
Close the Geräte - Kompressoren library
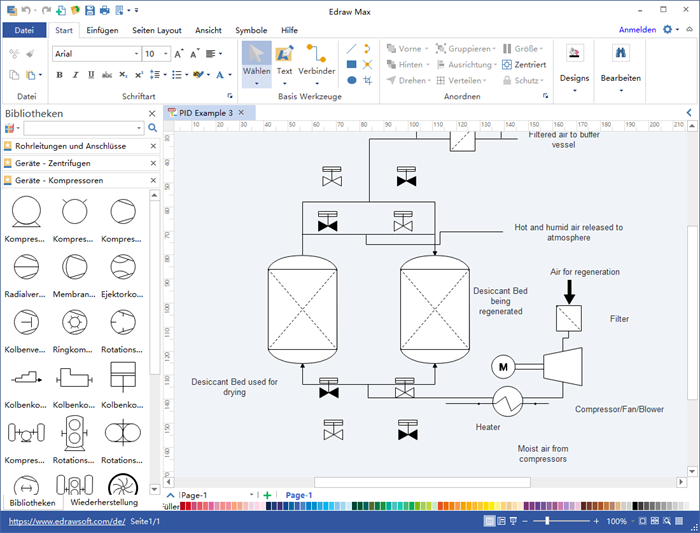pos(153,180)
